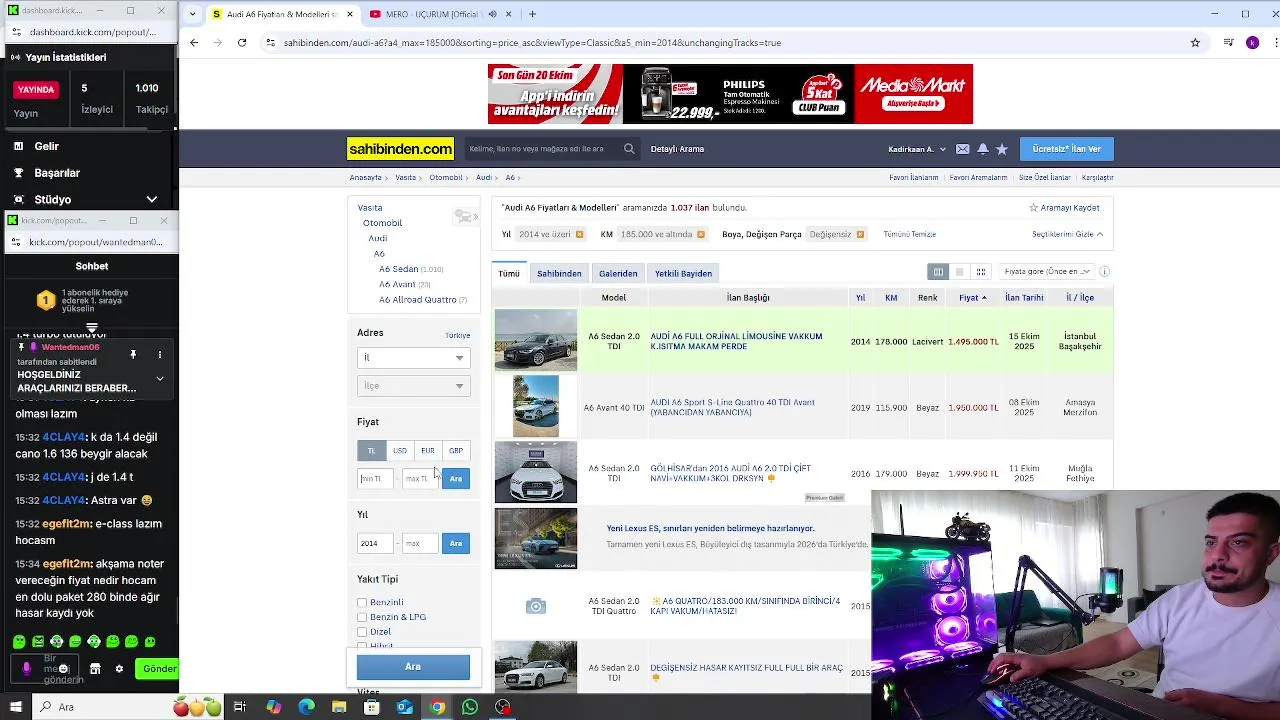Click Gönder in the Kick chat
This screenshot has width=1280, height=720.
pyautogui.click(x=158, y=669)
